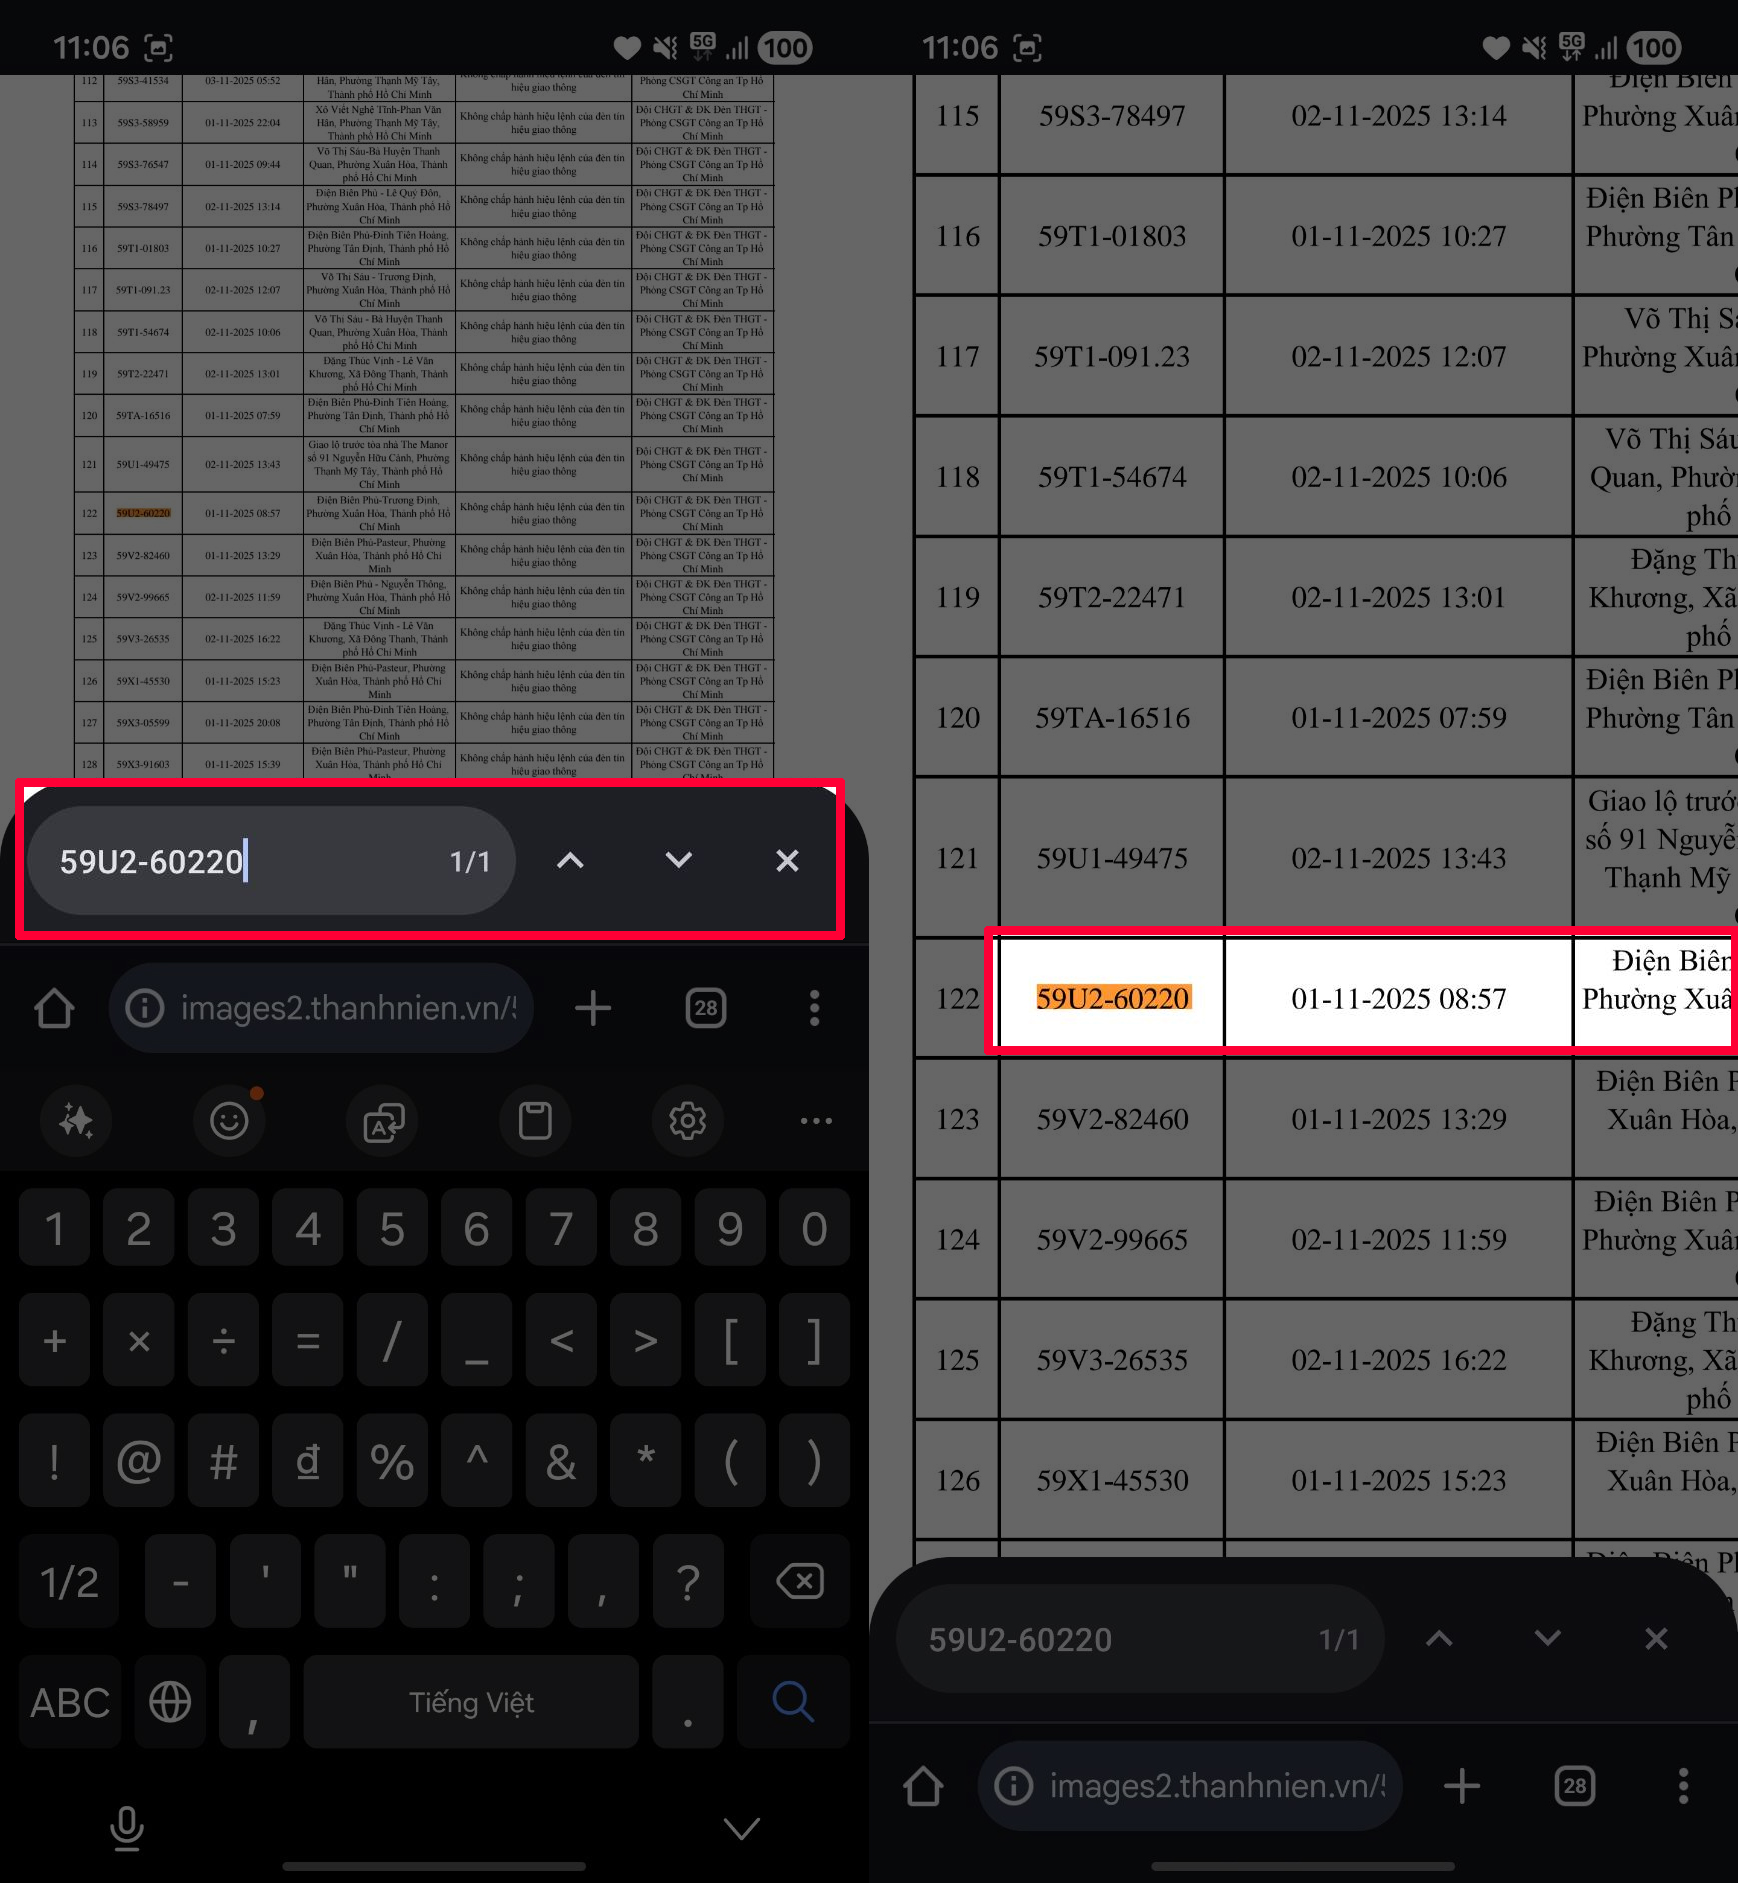Open the keyboard clipboard
1738x1883 pixels.
535,1121
